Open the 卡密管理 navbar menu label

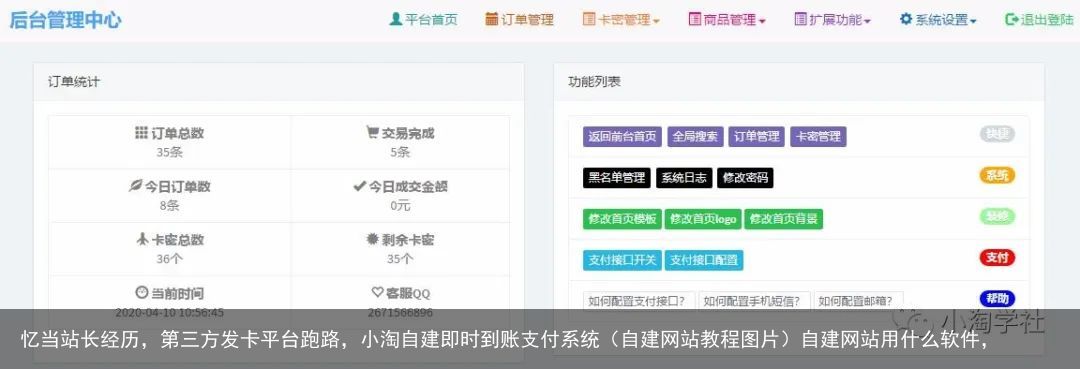point(624,19)
